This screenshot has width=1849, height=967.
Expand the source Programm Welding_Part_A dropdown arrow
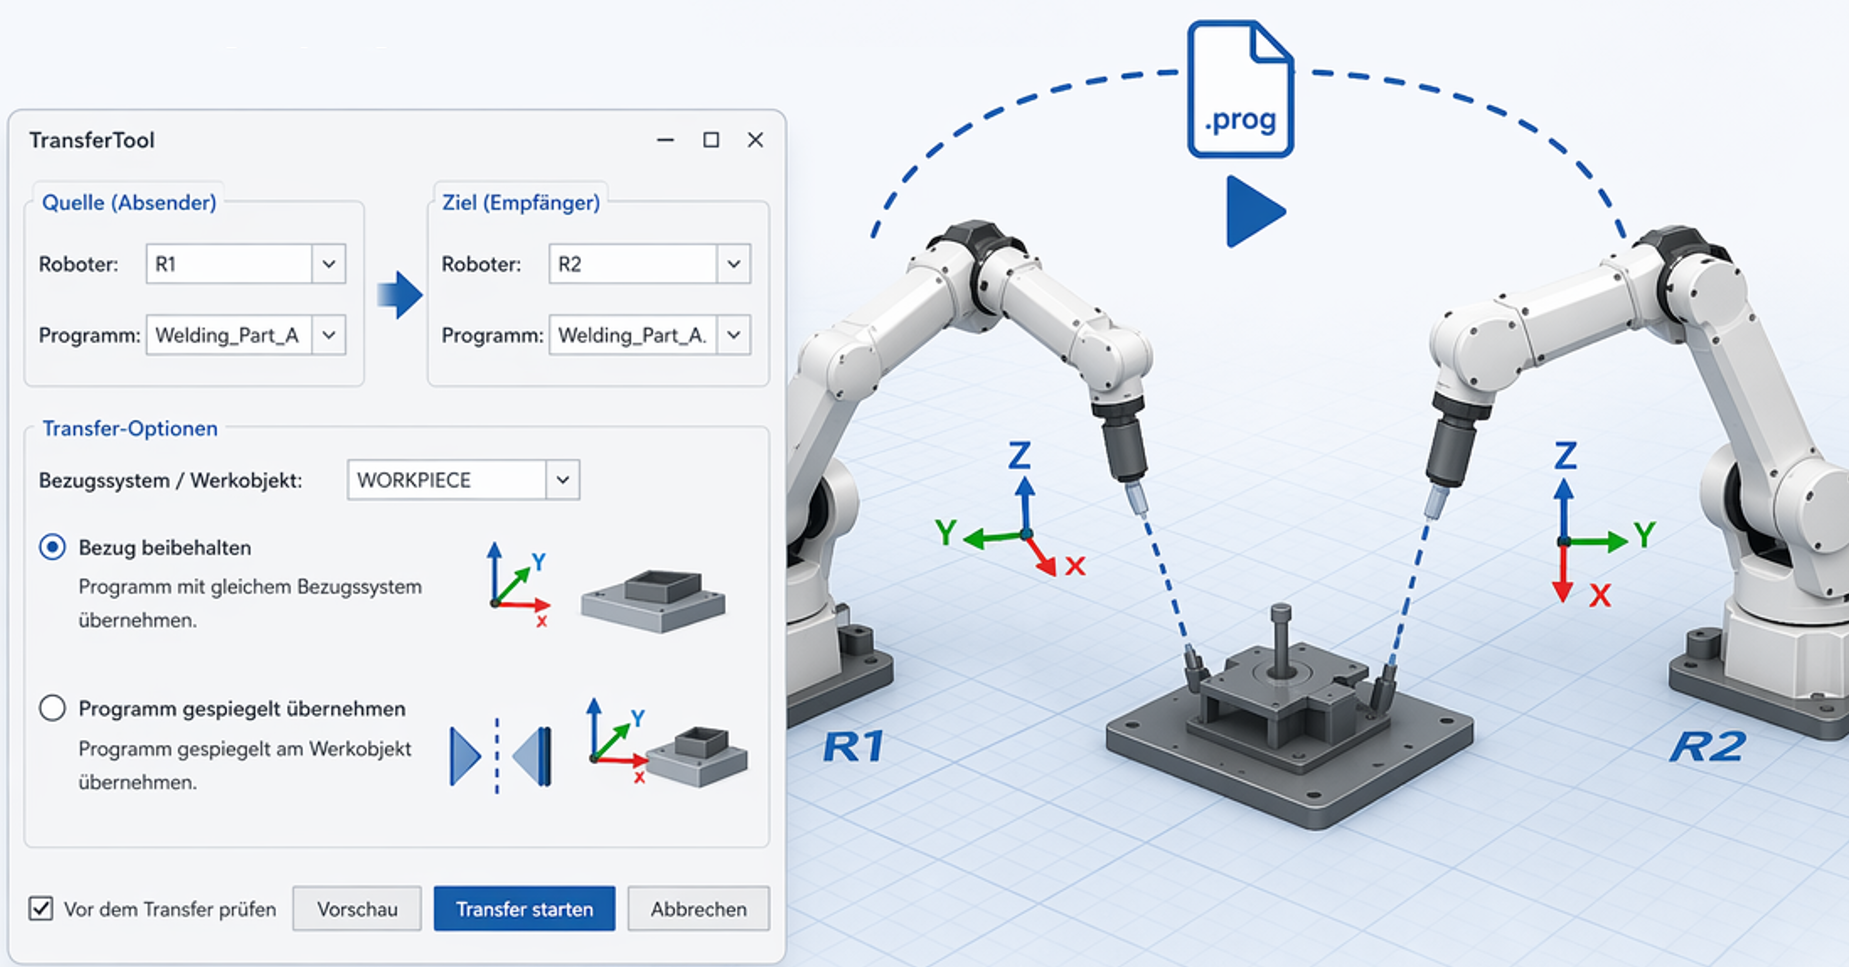coord(328,335)
